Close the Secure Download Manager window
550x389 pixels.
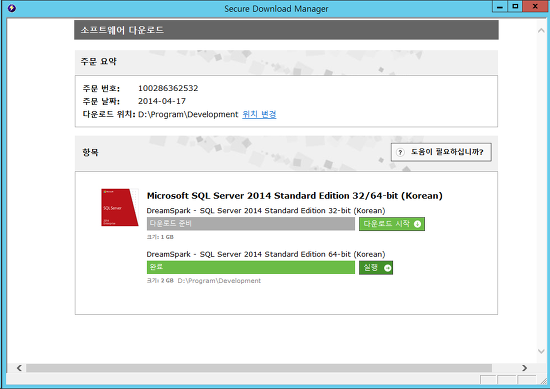535,7
